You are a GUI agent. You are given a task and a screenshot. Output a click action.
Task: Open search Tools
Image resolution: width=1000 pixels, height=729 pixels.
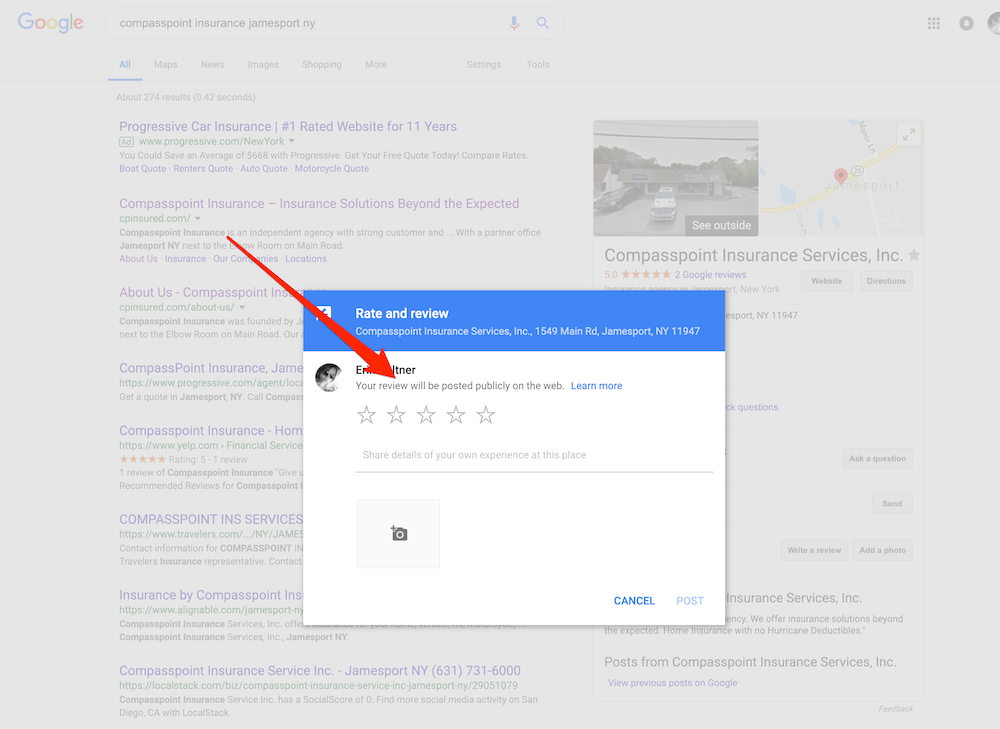click(x=538, y=64)
